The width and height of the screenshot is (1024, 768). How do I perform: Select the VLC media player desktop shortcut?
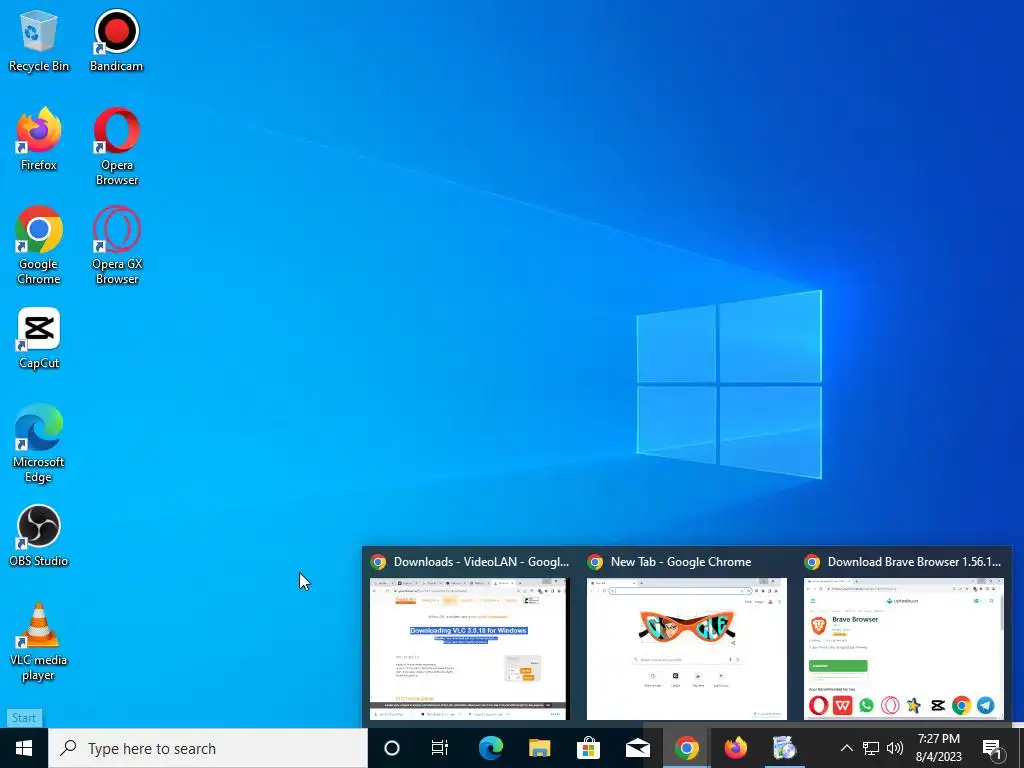point(39,642)
